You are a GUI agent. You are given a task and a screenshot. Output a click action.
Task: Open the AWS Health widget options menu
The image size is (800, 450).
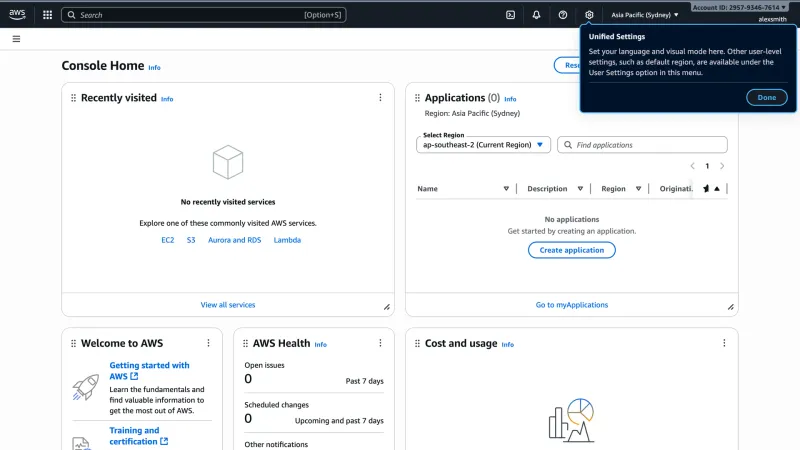click(x=380, y=343)
